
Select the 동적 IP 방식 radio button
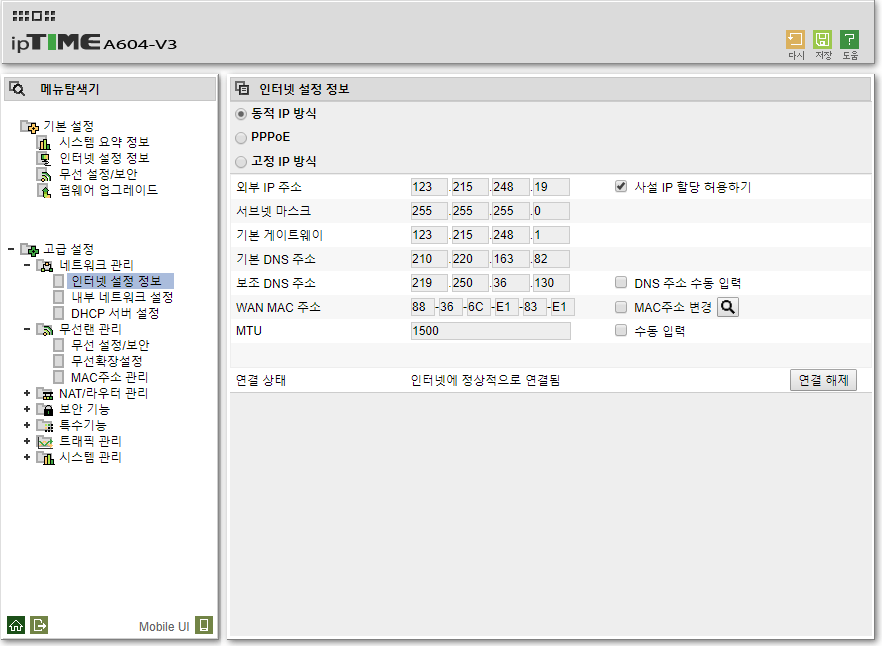click(241, 114)
